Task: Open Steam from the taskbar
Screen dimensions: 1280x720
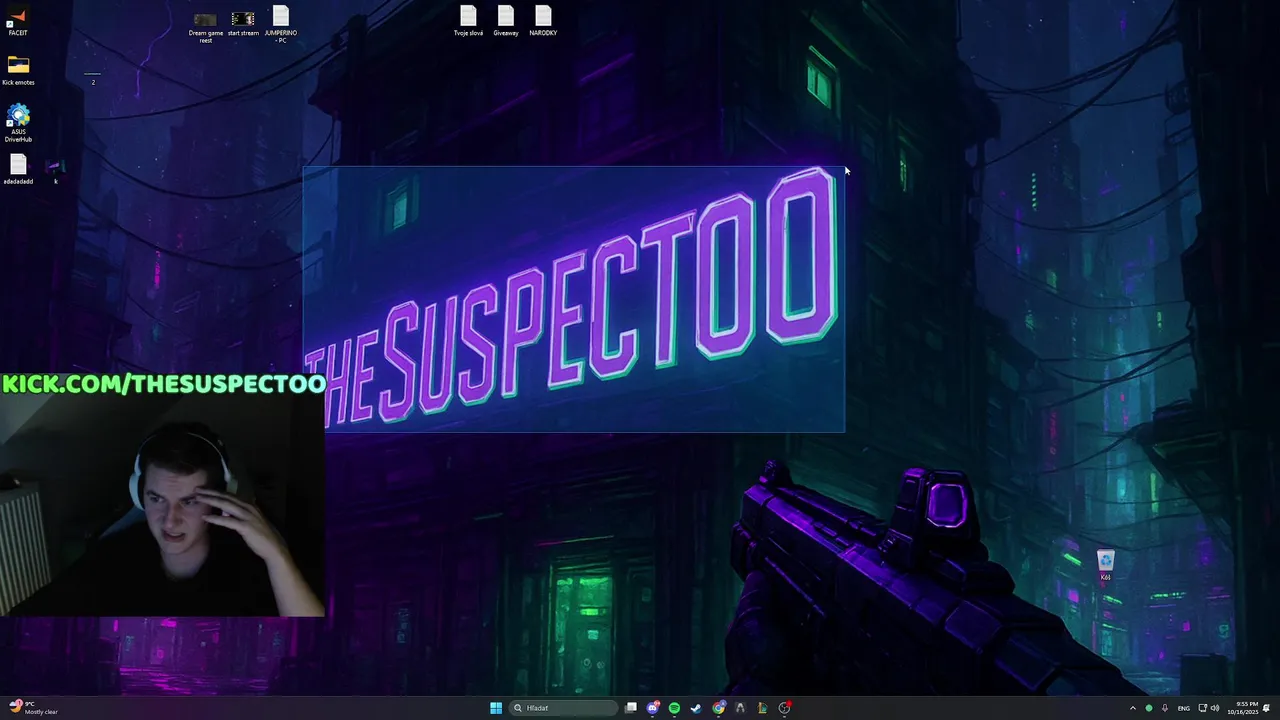Action: pos(697,708)
